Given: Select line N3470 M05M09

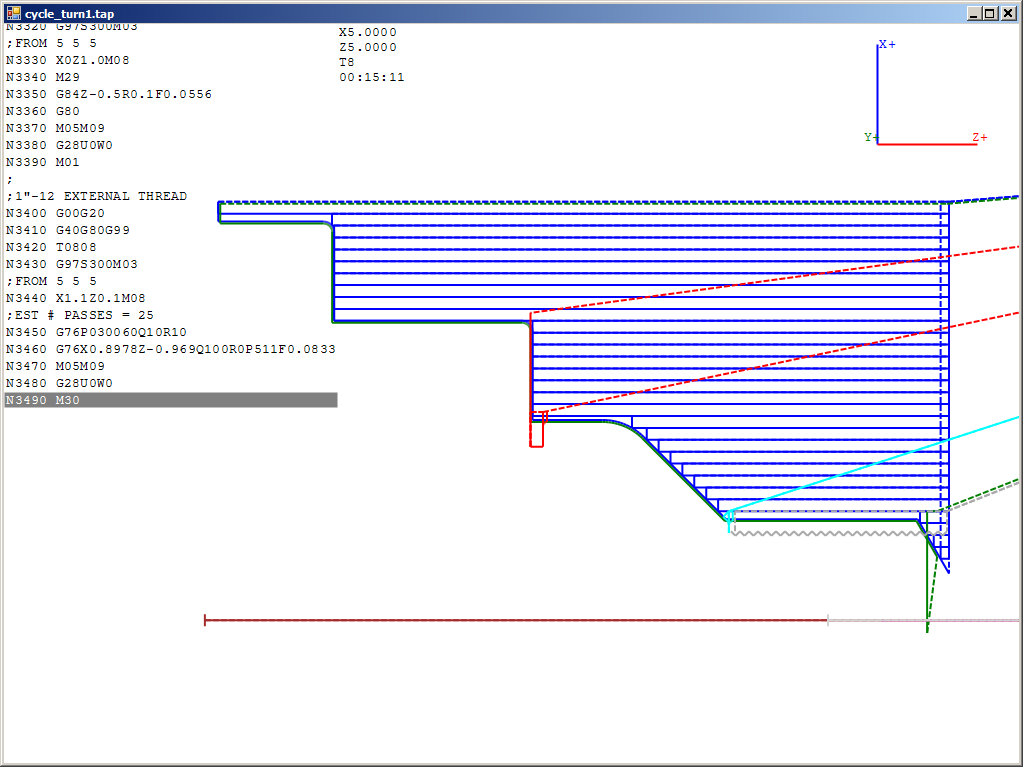Looking at the screenshot, I should (55, 366).
